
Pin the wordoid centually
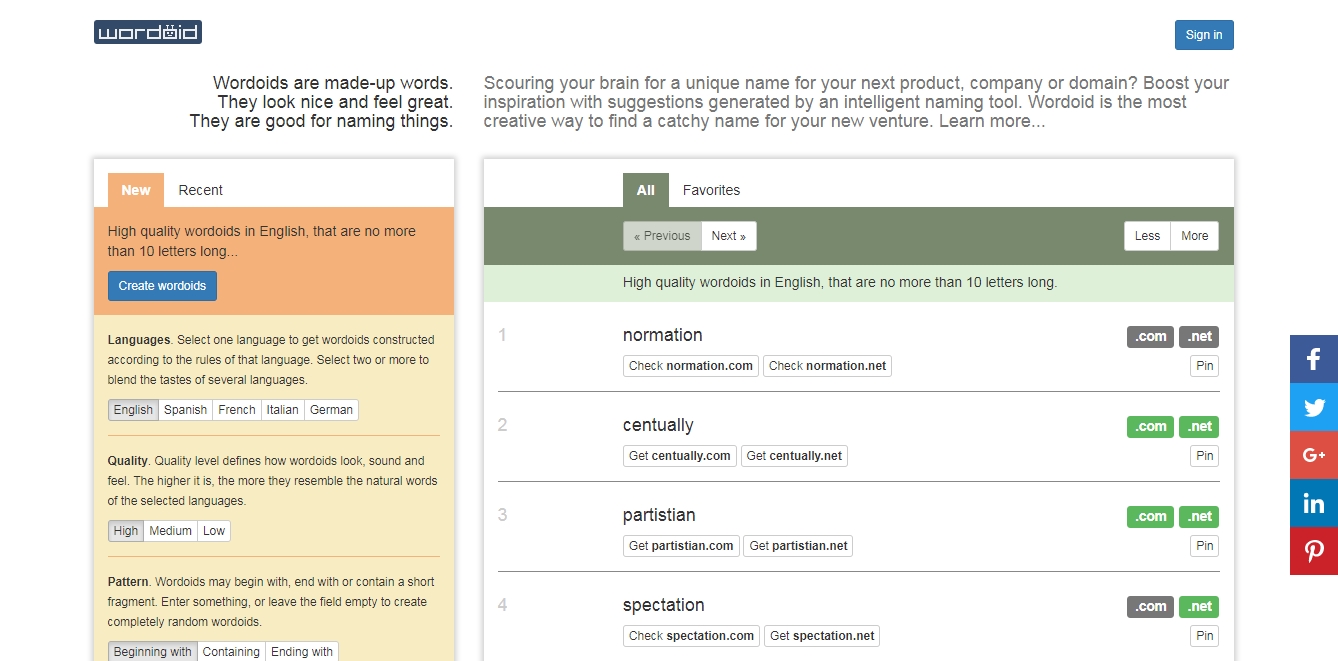[x=1205, y=456]
